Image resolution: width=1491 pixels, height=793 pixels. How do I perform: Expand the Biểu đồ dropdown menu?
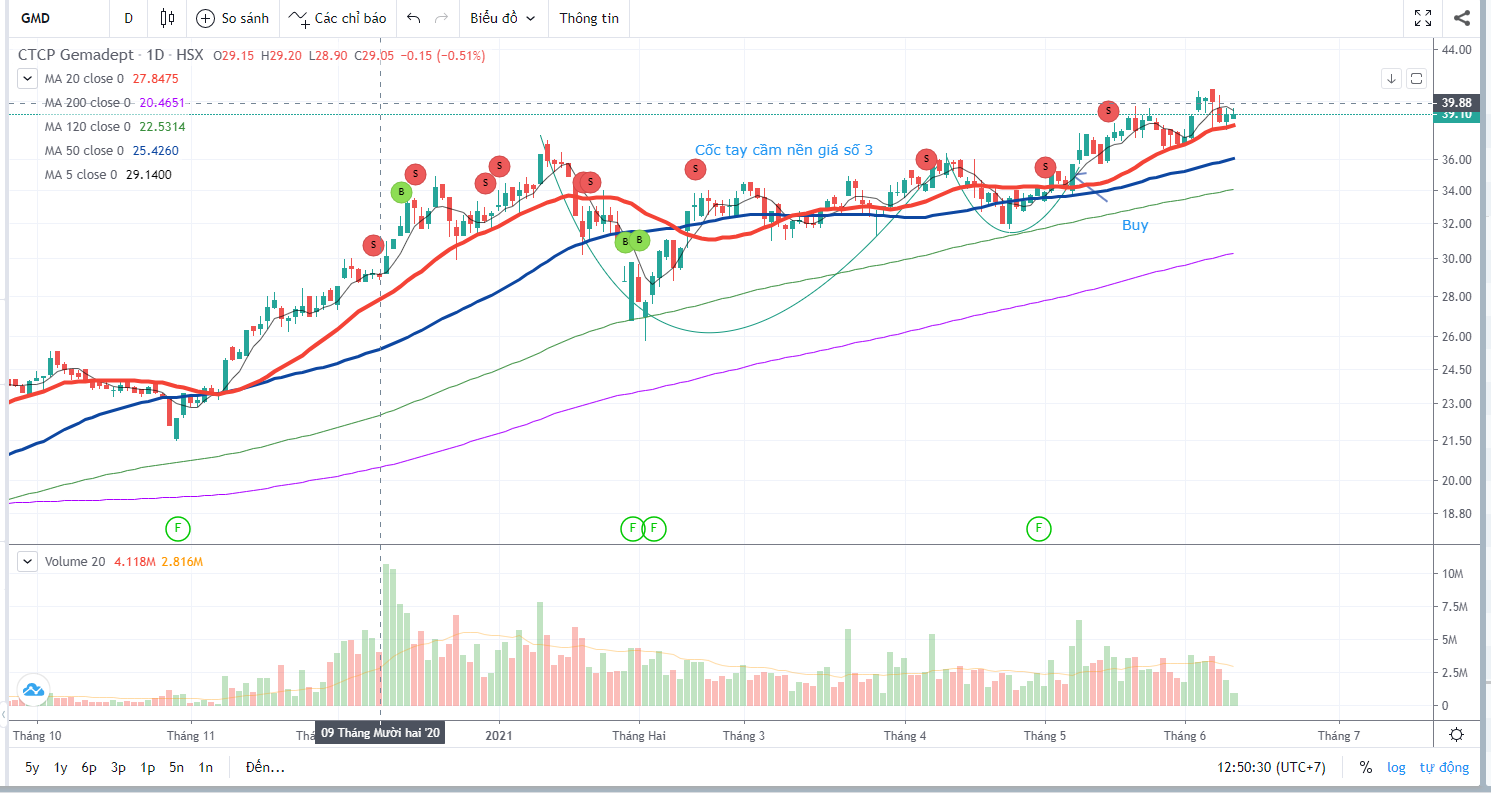pyautogui.click(x=502, y=18)
